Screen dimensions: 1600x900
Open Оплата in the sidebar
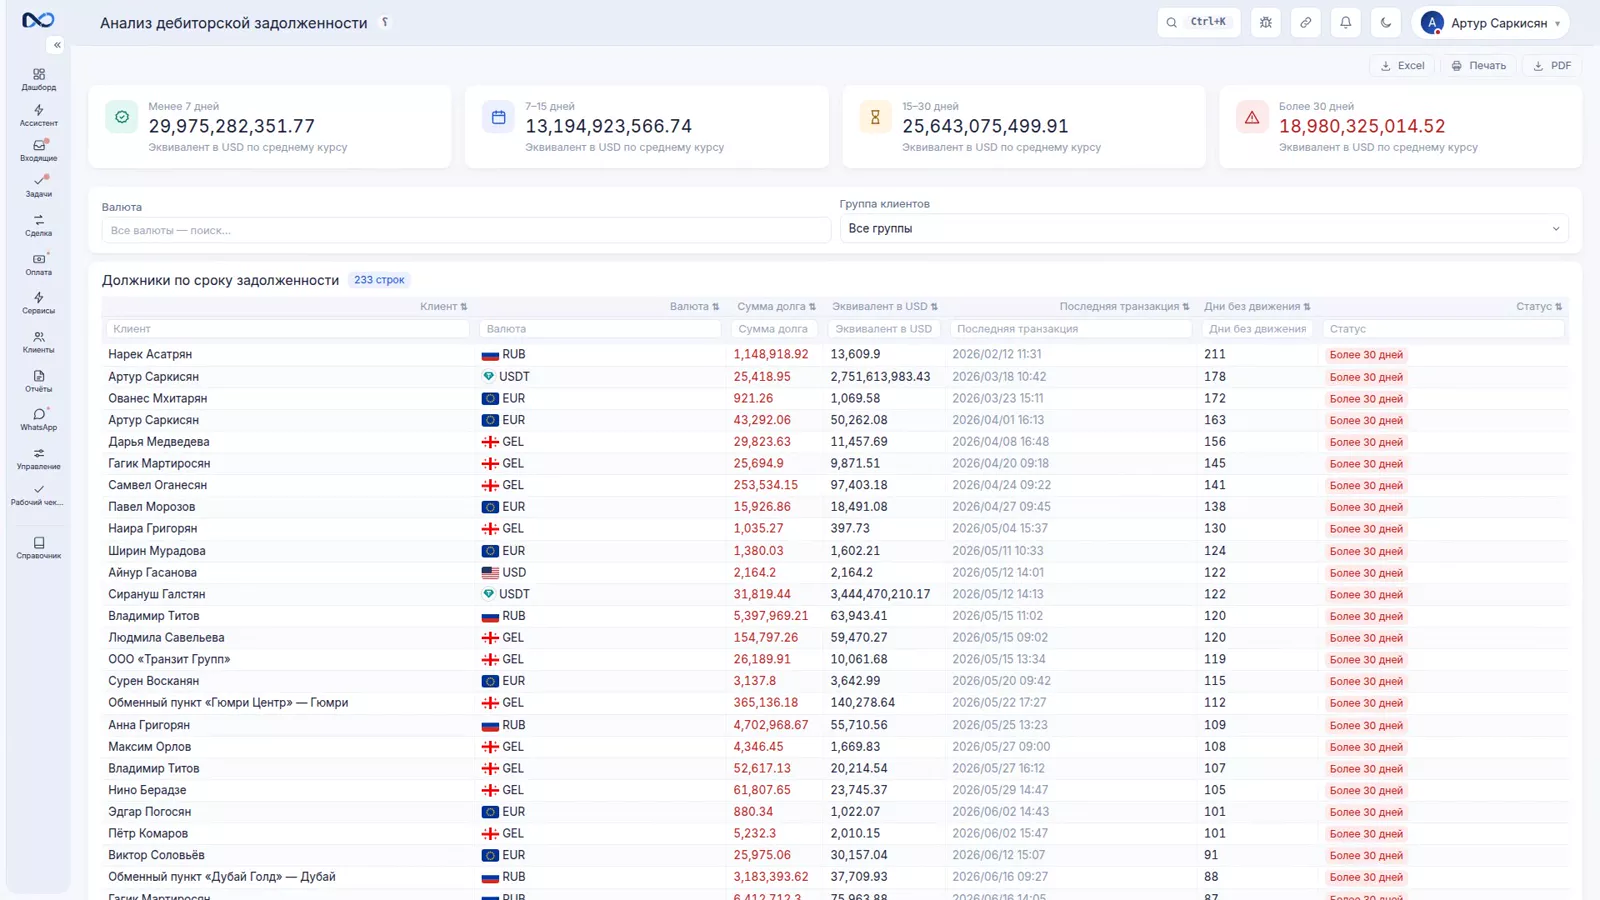click(39, 264)
